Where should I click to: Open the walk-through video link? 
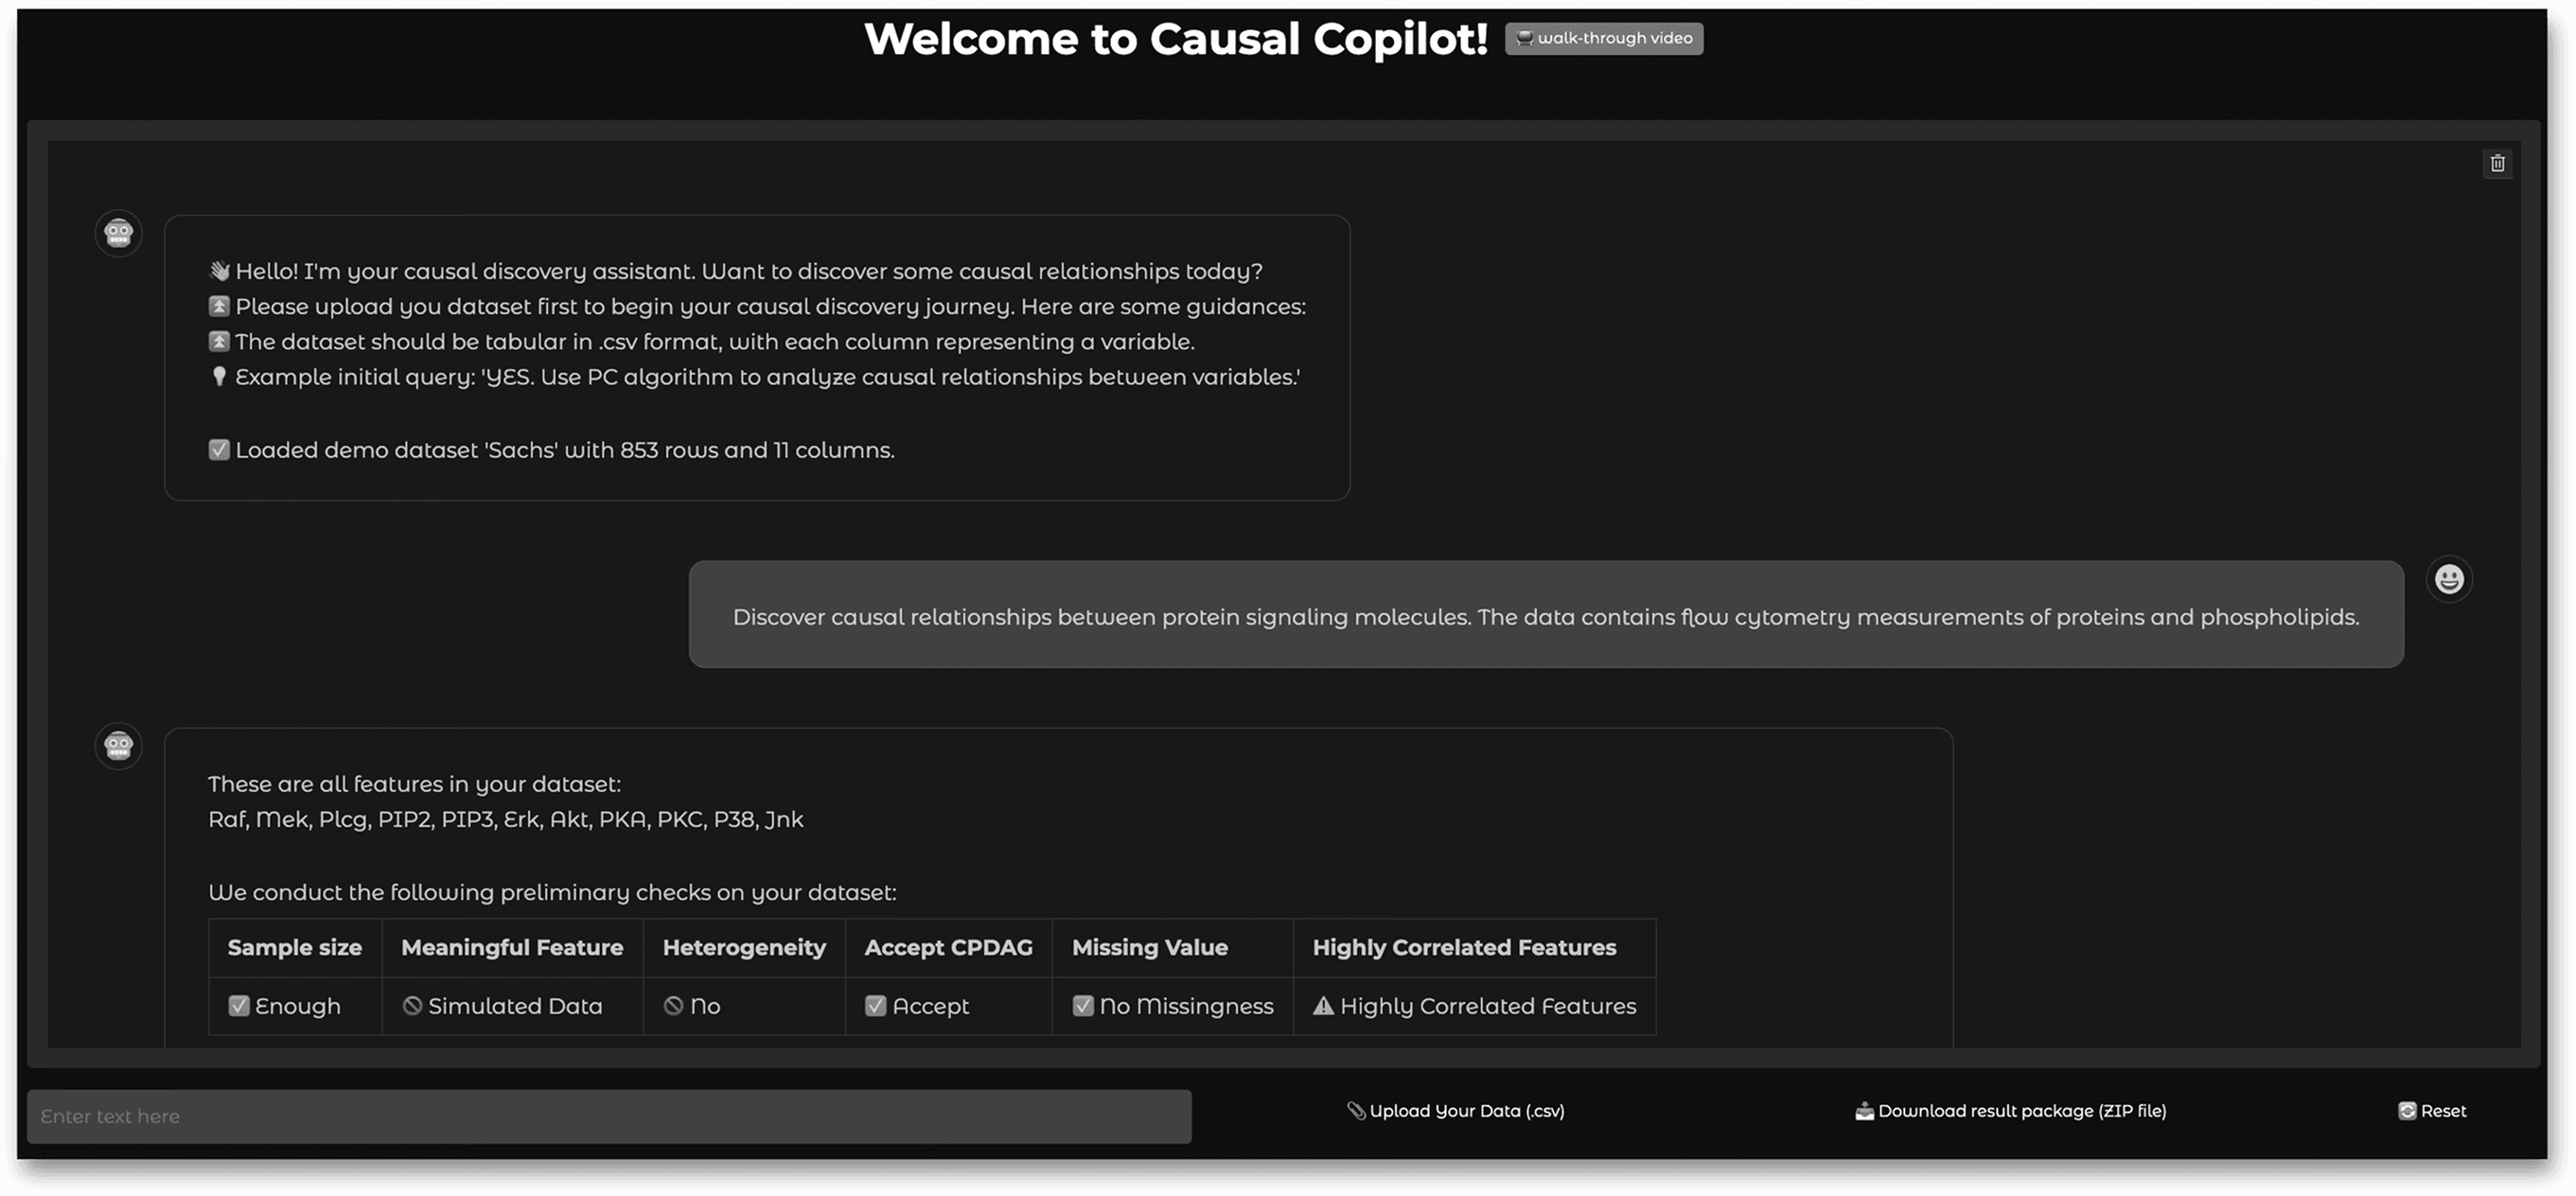[1604, 38]
